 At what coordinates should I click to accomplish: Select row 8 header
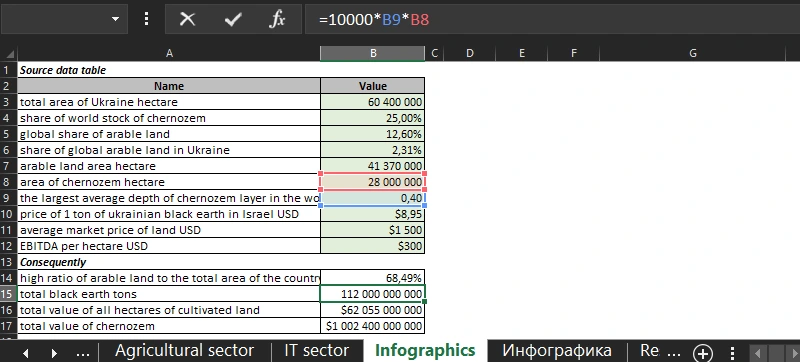click(x=9, y=182)
